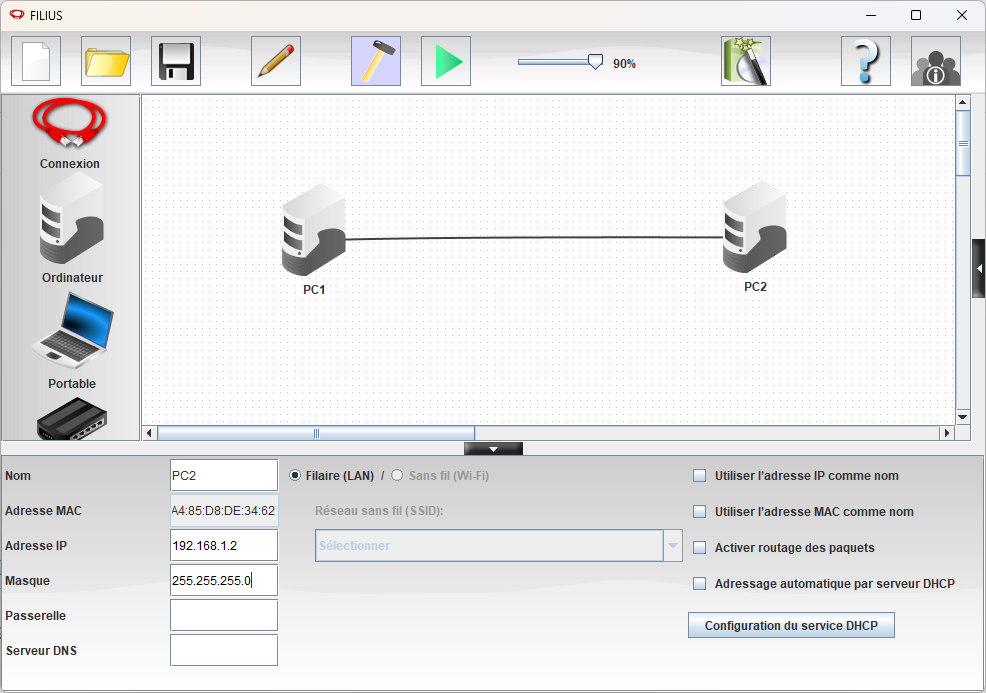Viewport: 986px width, 693px height.
Task: Create a new project with blank page icon
Action: 36,61
